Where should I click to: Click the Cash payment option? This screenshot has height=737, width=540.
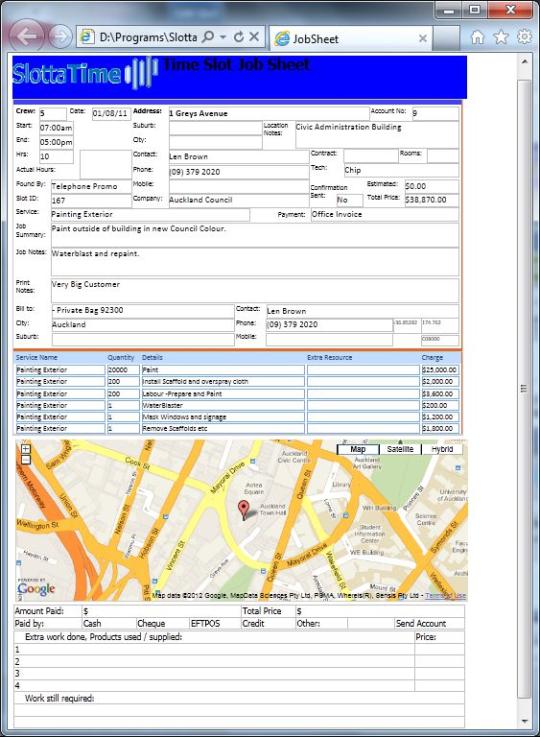coord(92,624)
